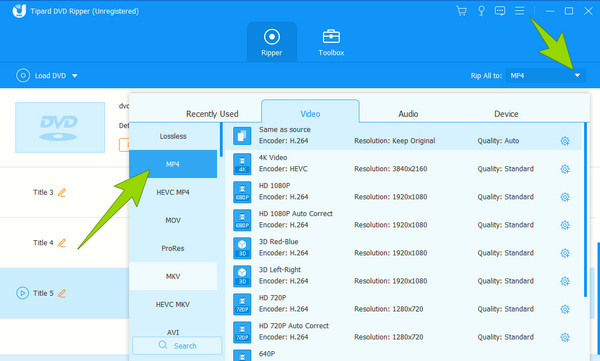The height and width of the screenshot is (361, 600).
Task: Rename Title 5 with pencil icon
Action: tap(62, 293)
